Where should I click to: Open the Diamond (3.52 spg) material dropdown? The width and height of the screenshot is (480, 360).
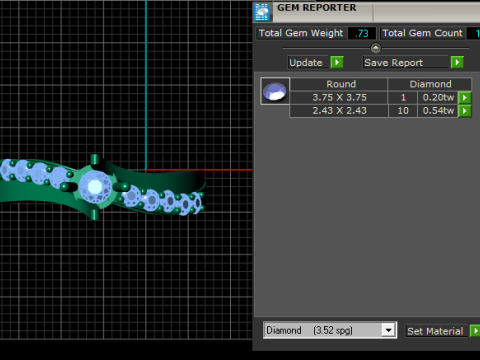388,330
